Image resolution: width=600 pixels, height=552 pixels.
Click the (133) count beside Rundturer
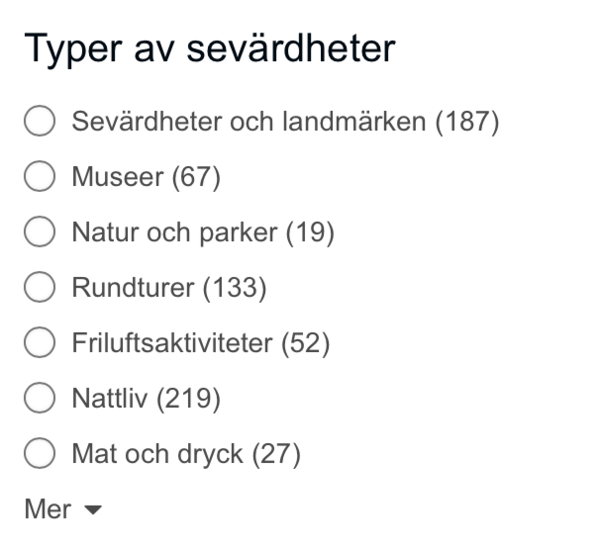235,289
